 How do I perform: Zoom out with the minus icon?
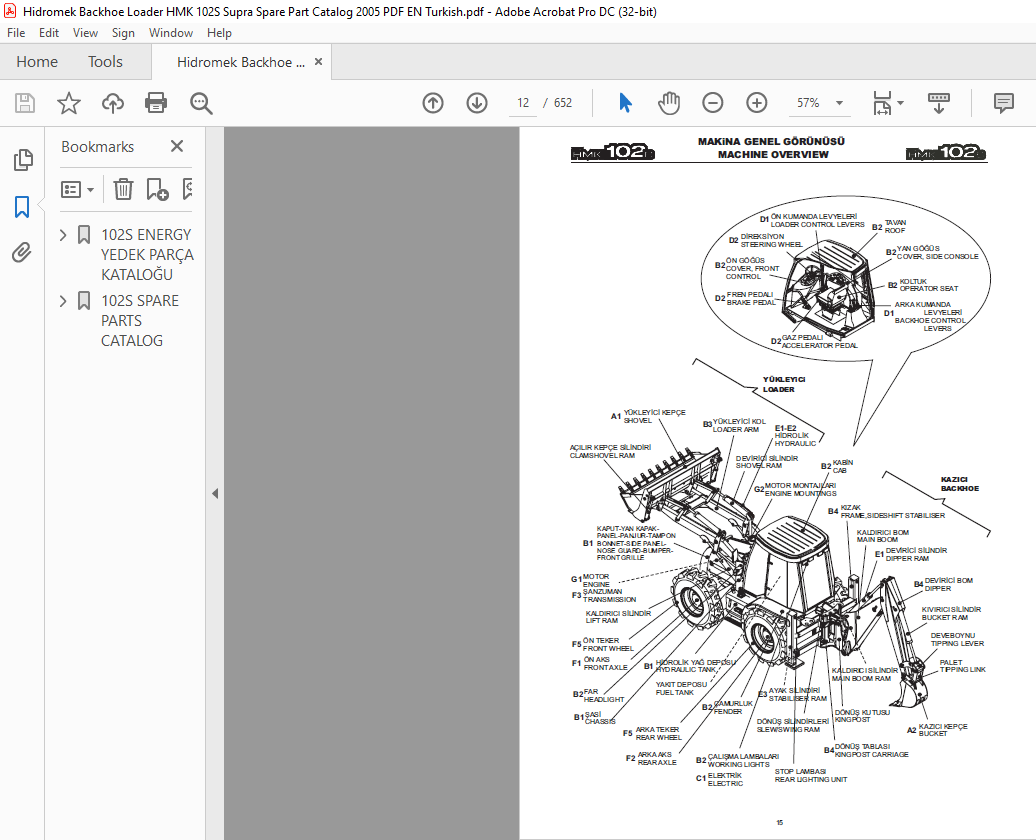(712, 102)
